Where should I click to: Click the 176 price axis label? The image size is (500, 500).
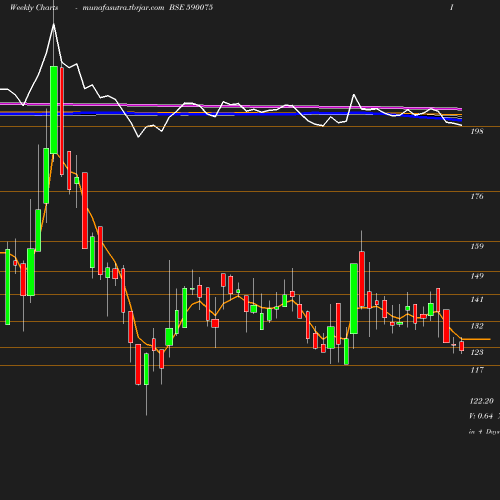tap(477, 197)
